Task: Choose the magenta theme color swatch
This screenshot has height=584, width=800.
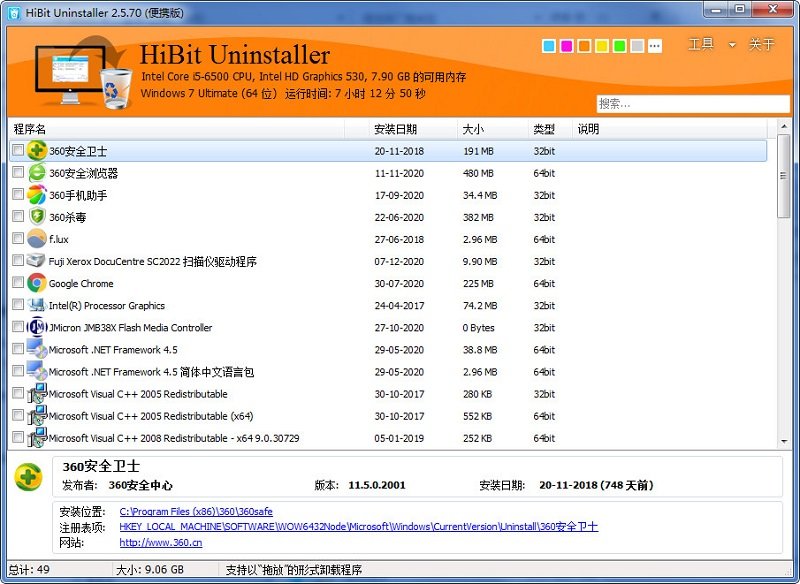Action: pos(566,46)
